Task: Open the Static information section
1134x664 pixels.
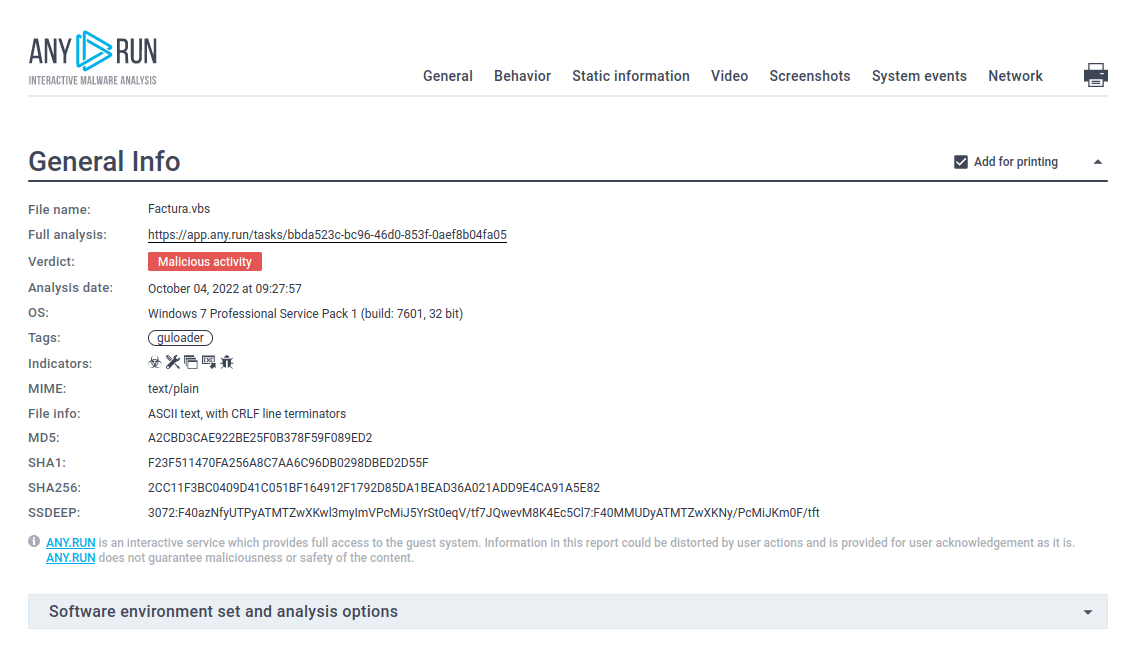Action: pos(630,76)
